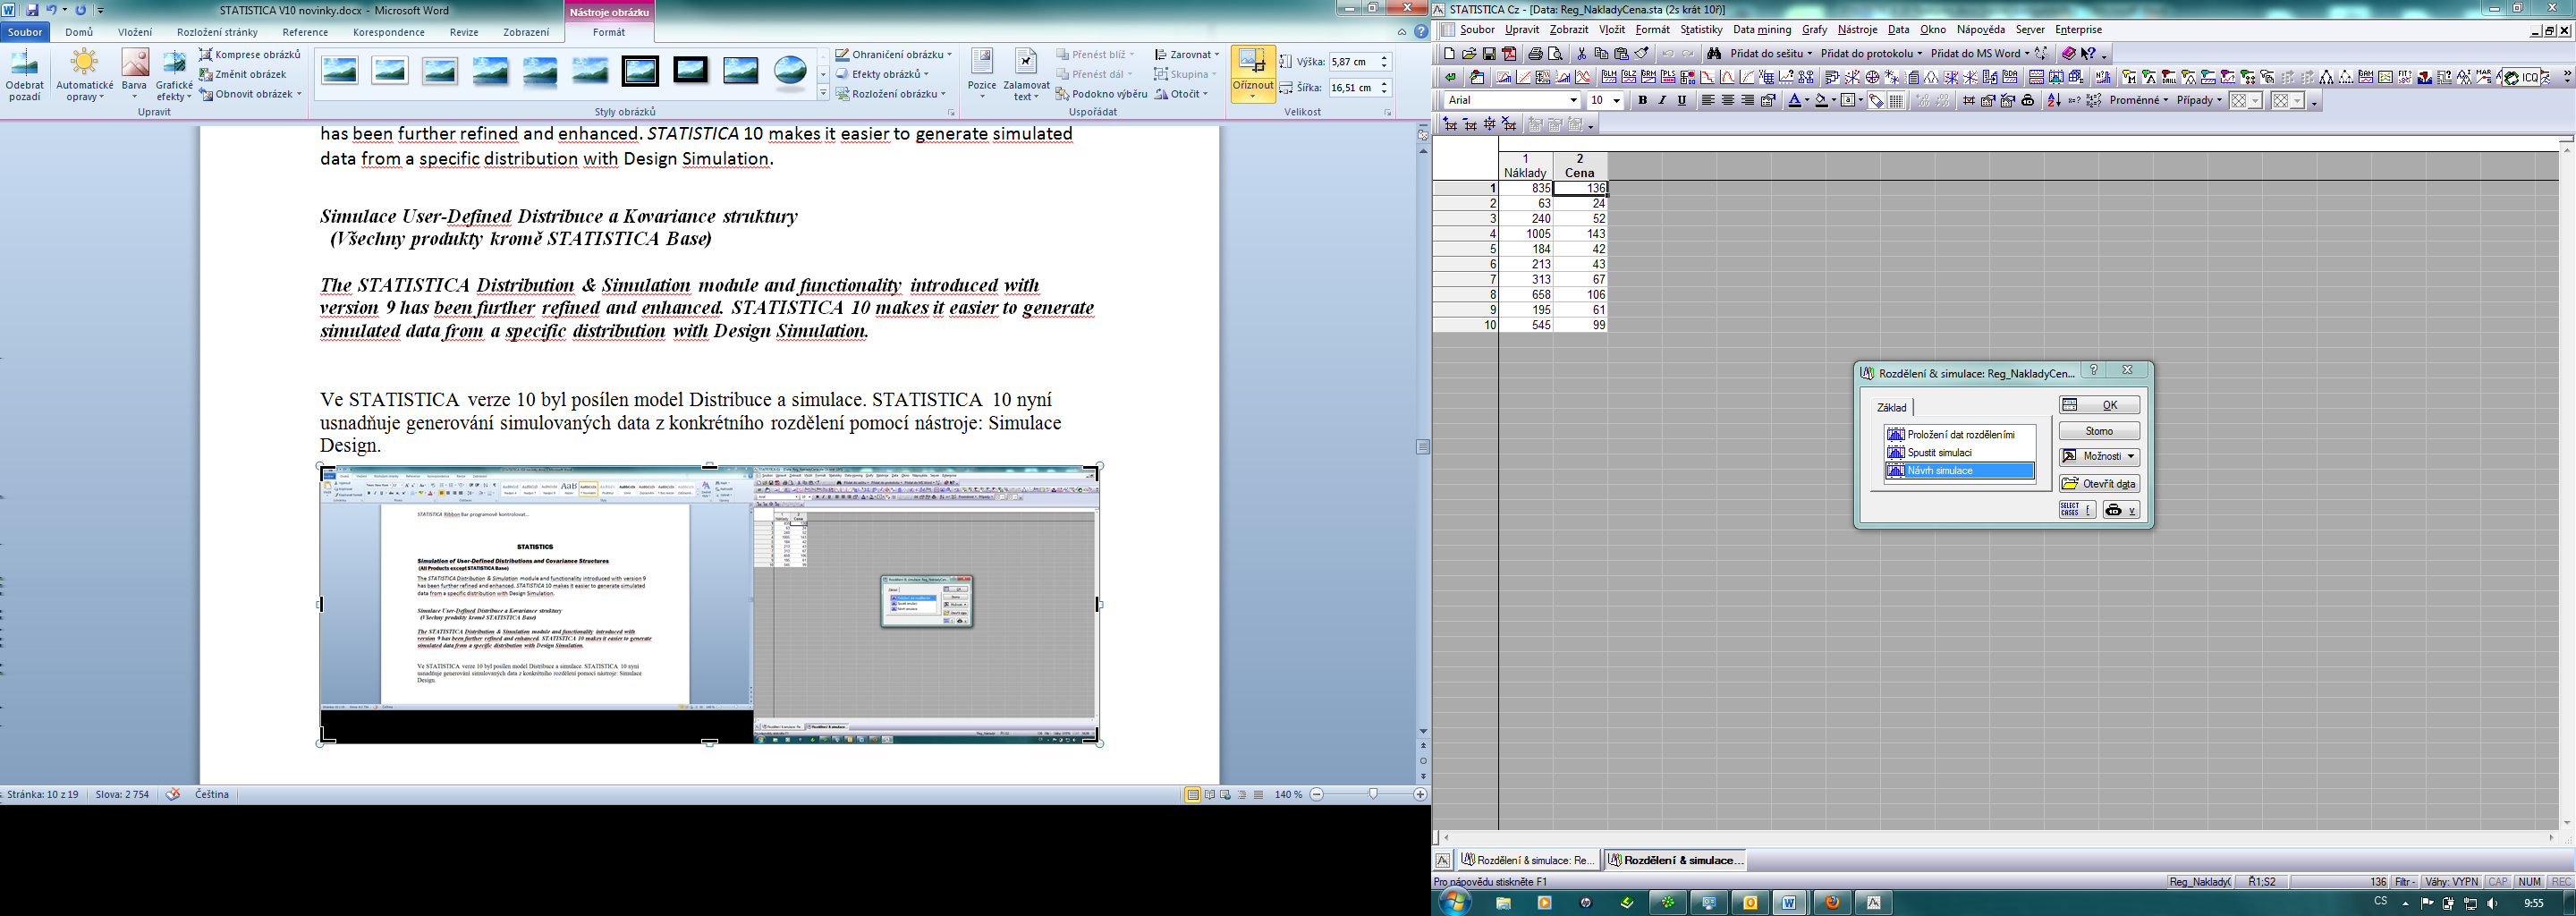Viewport: 2576px width, 916px height.
Task: Click the Windows Start orb
Action: pyautogui.click(x=1454, y=902)
